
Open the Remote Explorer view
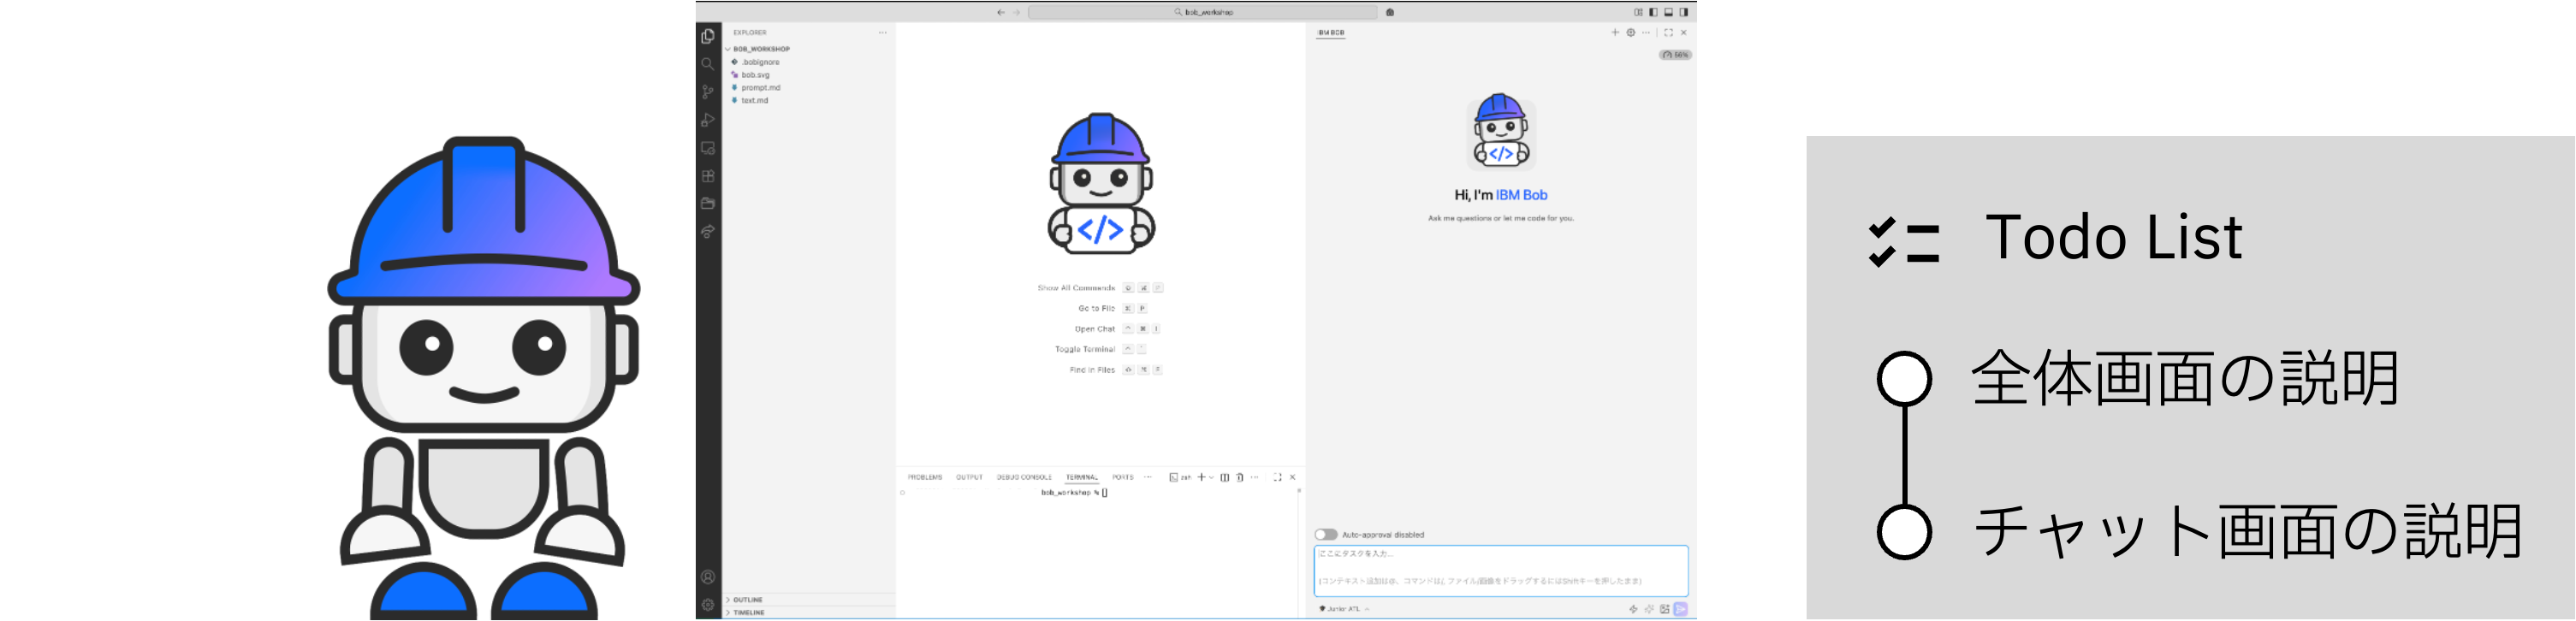[x=708, y=148]
